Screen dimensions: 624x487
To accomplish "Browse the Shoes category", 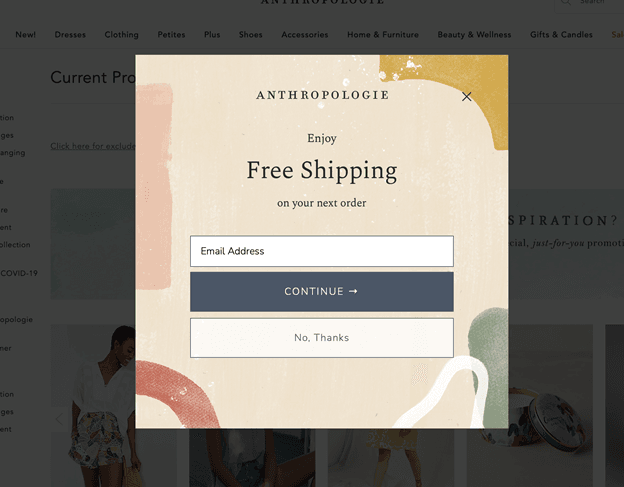I will [250, 35].
